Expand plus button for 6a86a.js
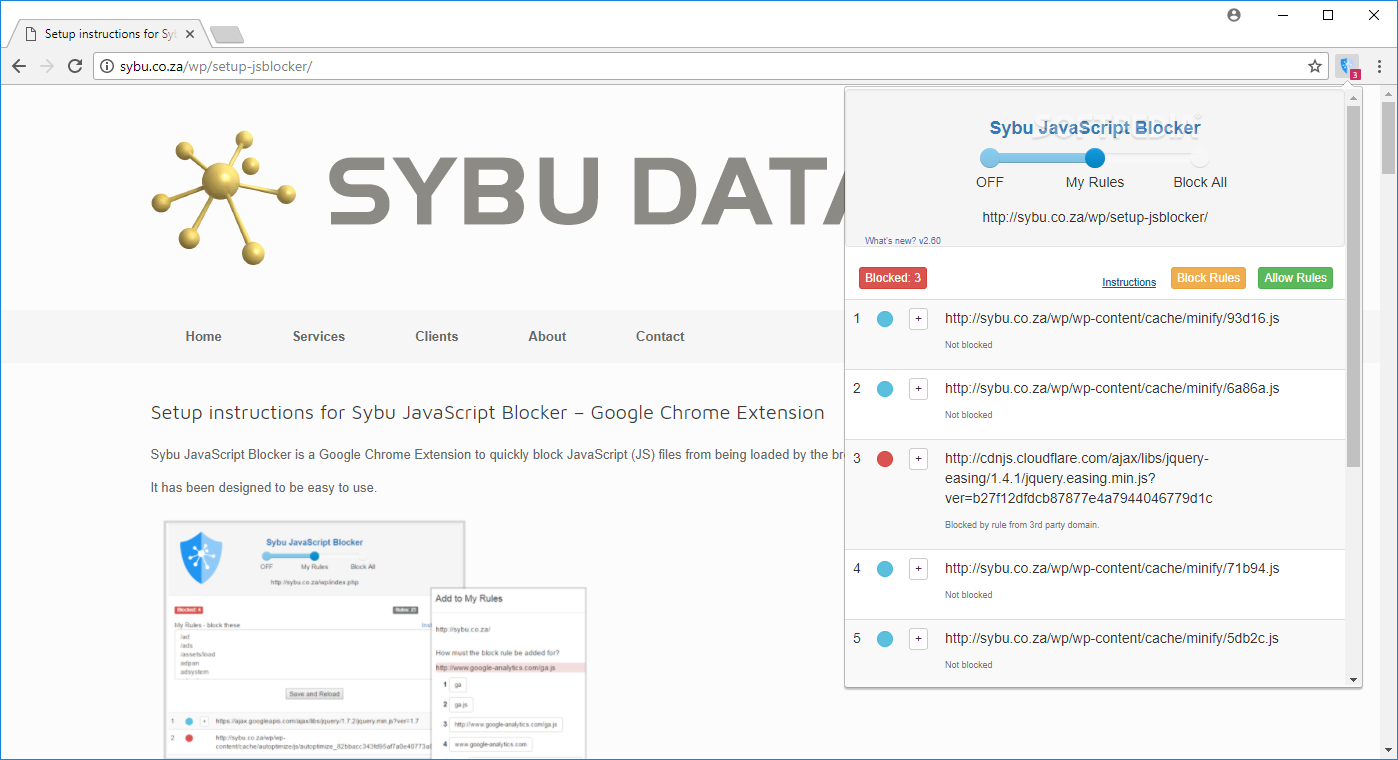Screen dimensions: 1398x760 coord(918,389)
